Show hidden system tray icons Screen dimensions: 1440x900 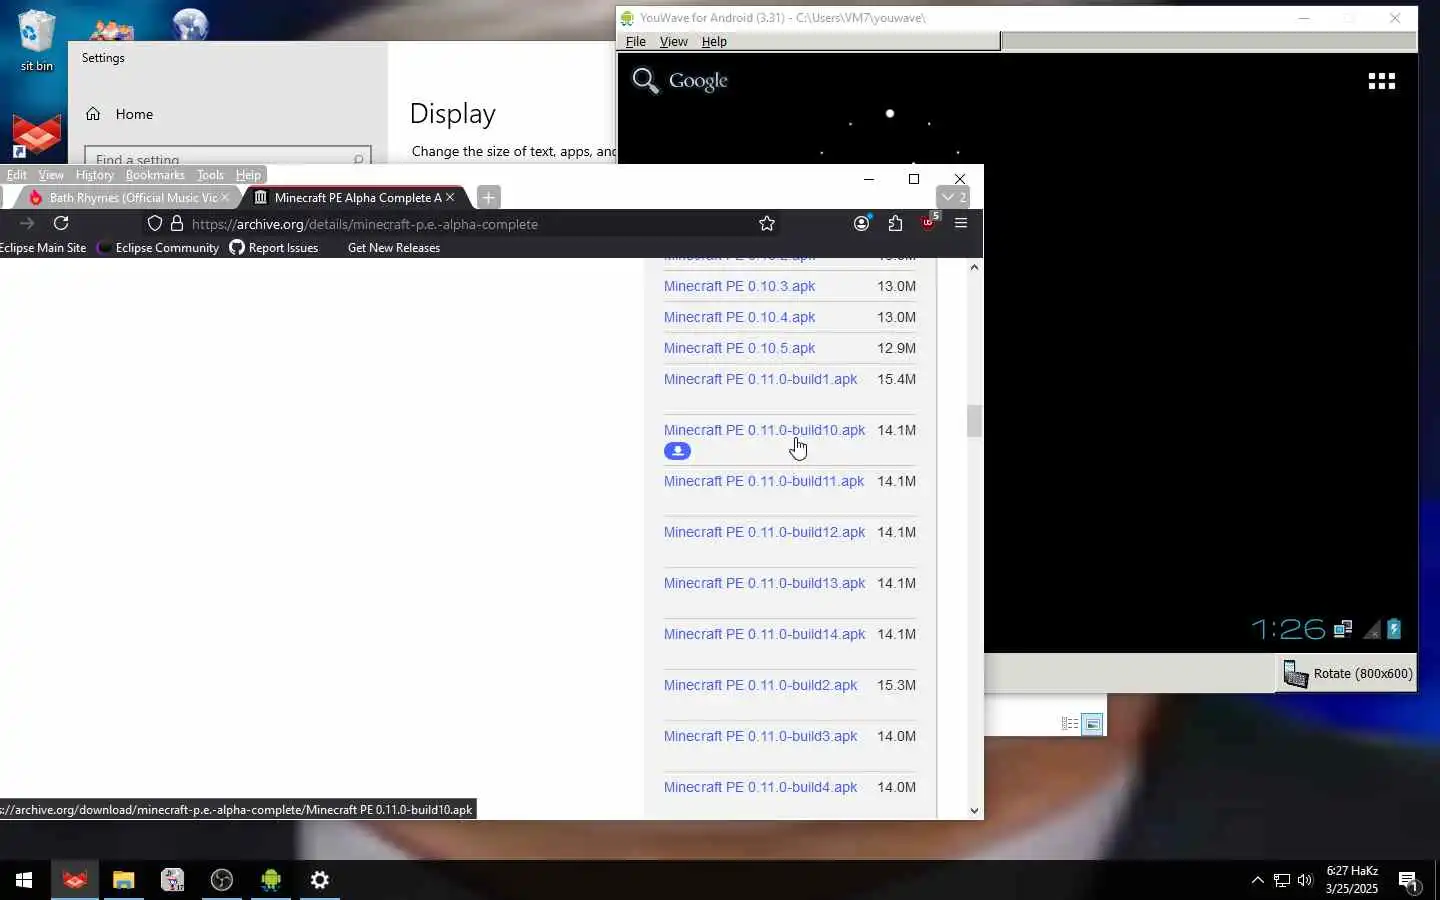pyautogui.click(x=1257, y=880)
